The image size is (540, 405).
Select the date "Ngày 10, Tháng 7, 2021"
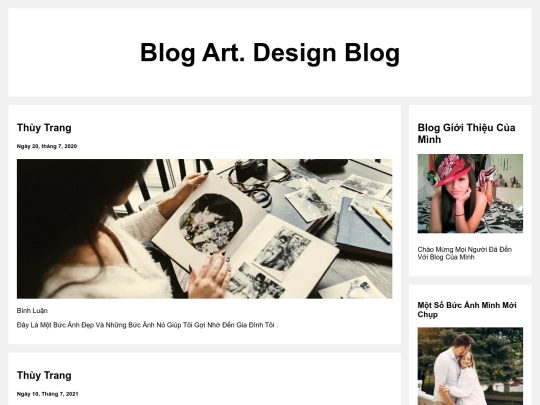pos(48,394)
